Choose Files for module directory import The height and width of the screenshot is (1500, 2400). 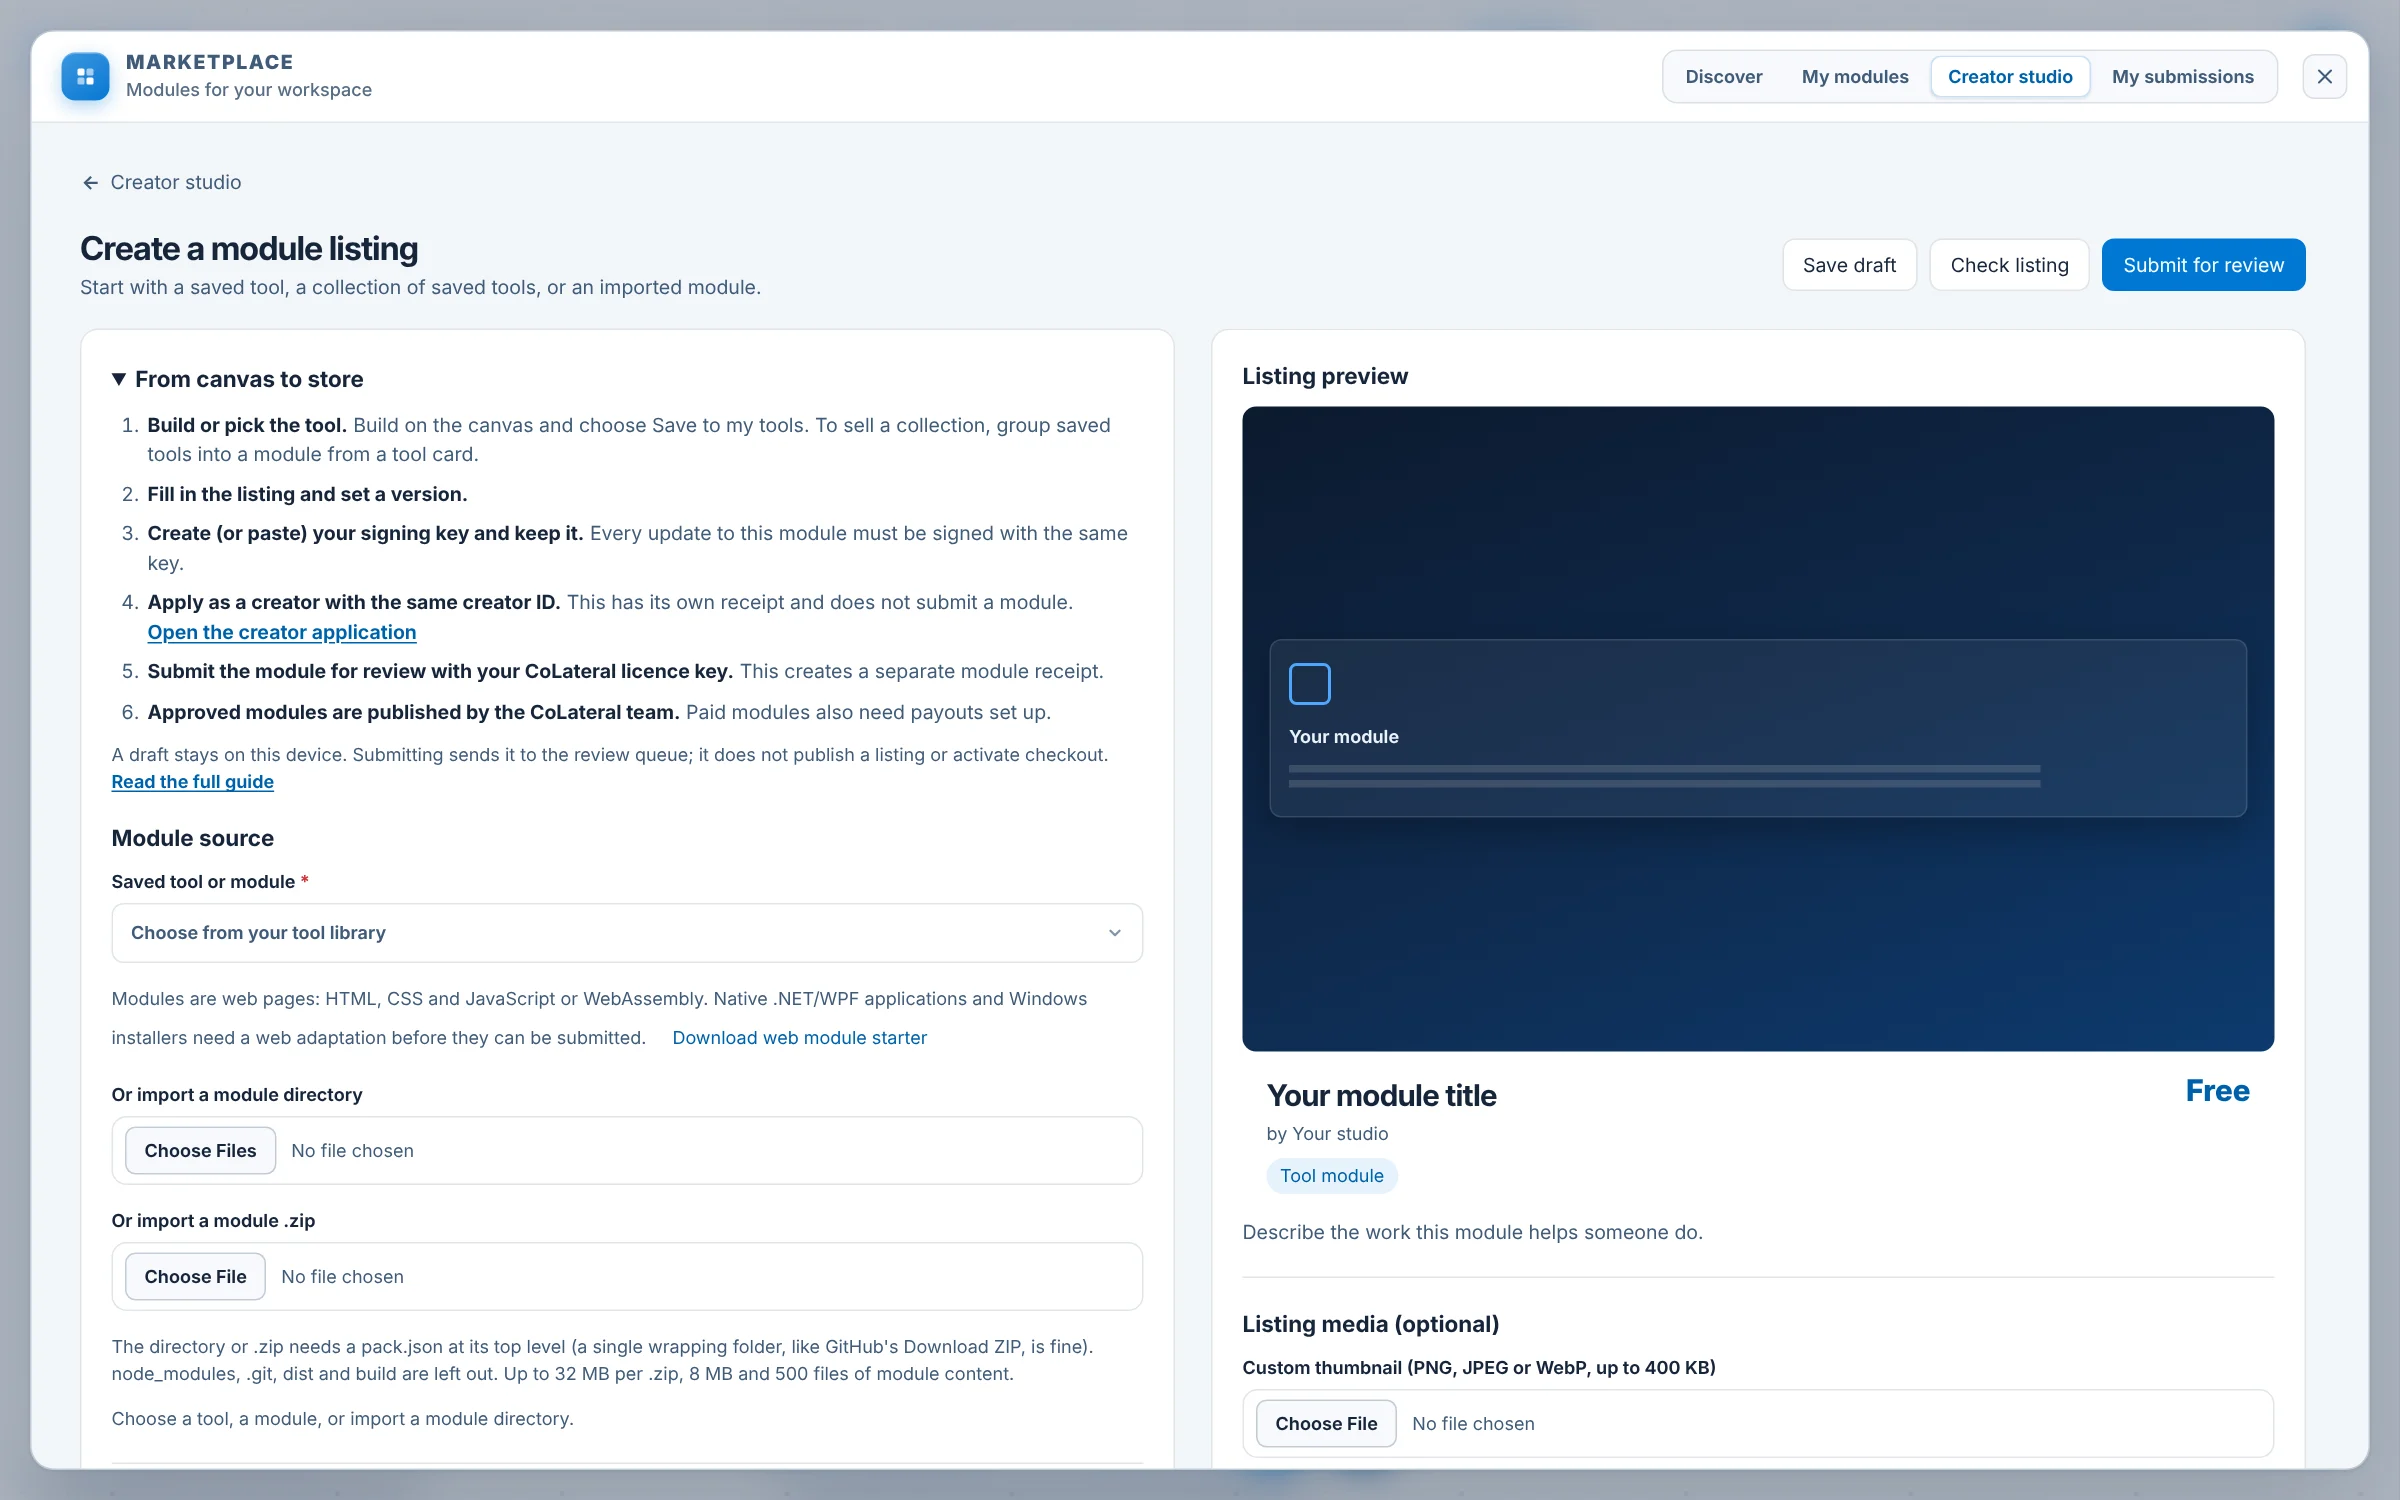coord(200,1150)
